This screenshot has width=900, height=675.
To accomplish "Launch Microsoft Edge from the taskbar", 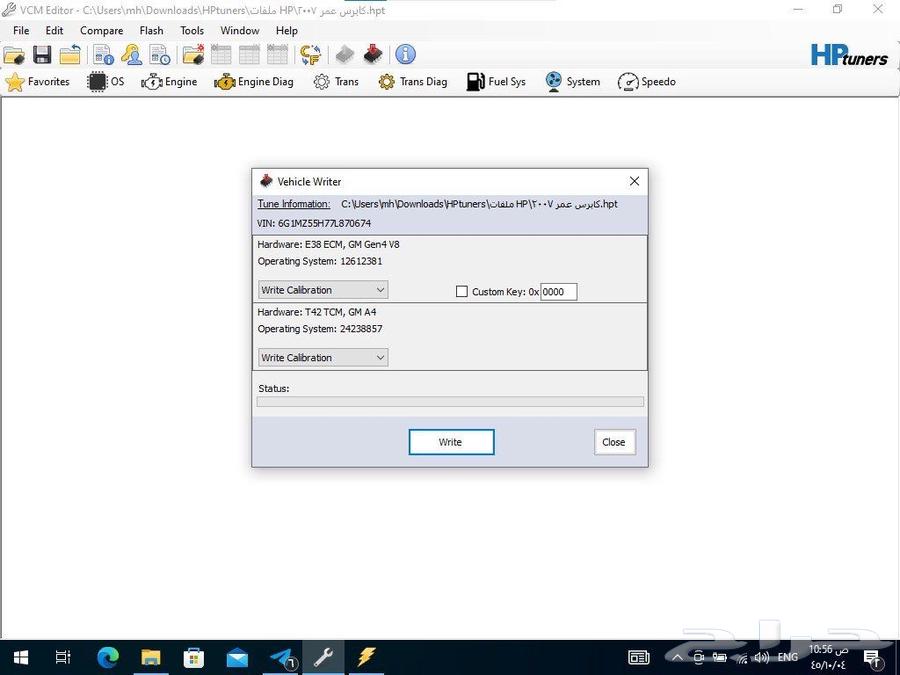I will point(108,657).
